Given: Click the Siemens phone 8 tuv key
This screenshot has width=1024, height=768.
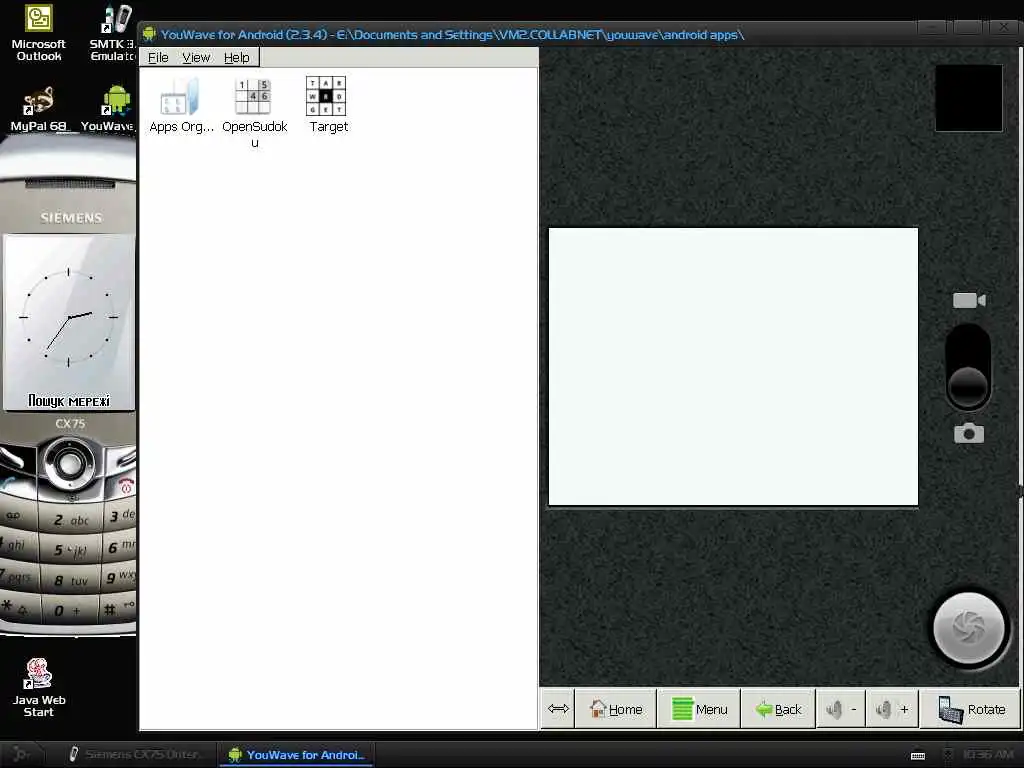Looking at the screenshot, I should pos(71,579).
